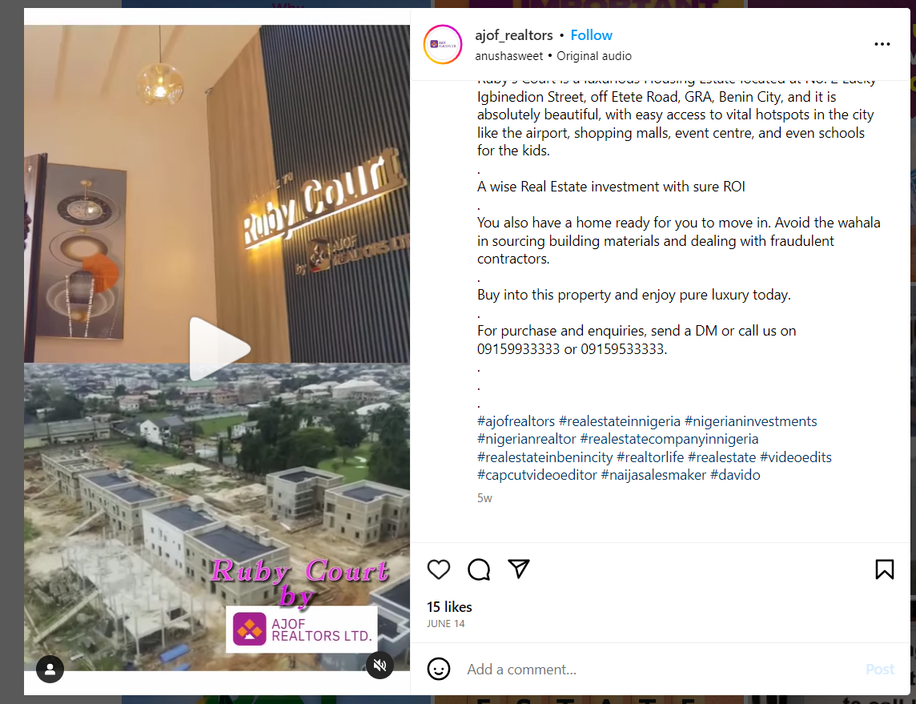Show tagged people icon on video
The height and width of the screenshot is (704, 916).
pos(50,669)
